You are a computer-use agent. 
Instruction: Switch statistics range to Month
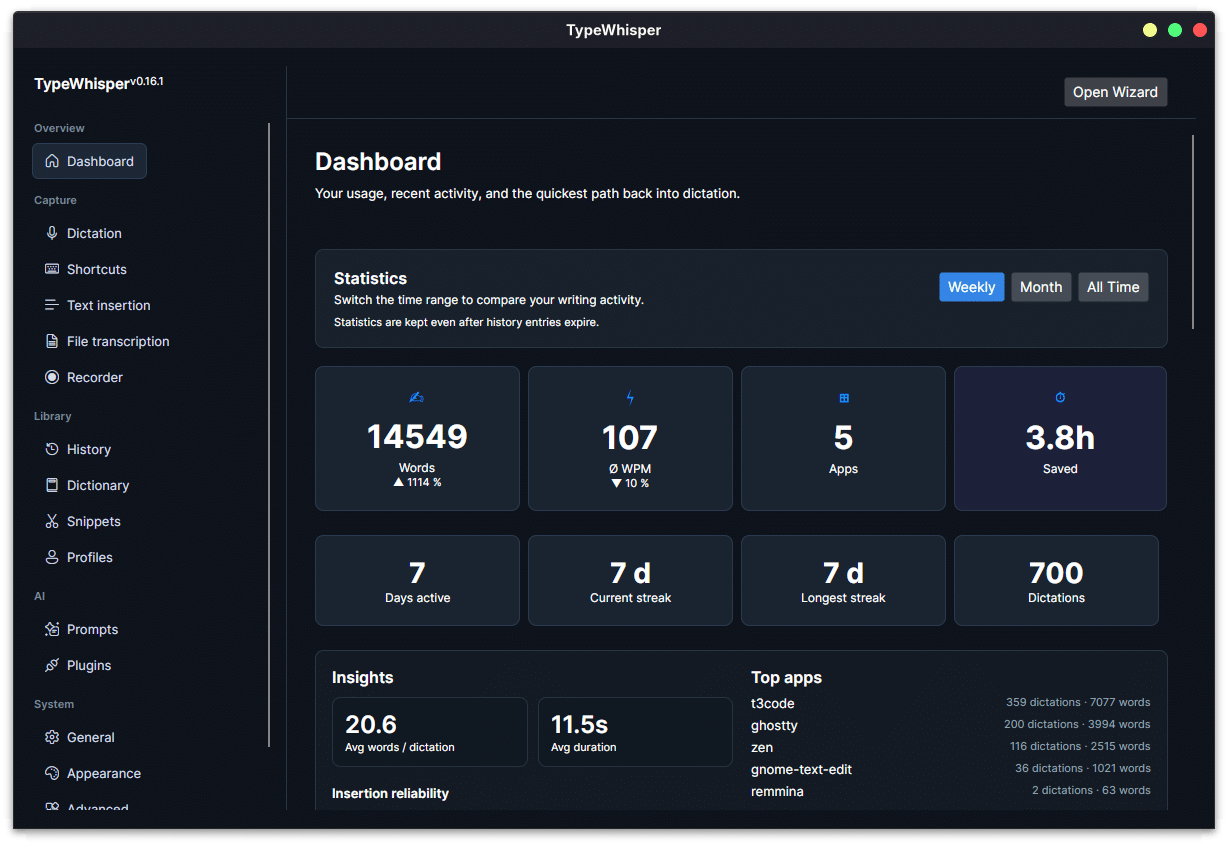[x=1041, y=287]
